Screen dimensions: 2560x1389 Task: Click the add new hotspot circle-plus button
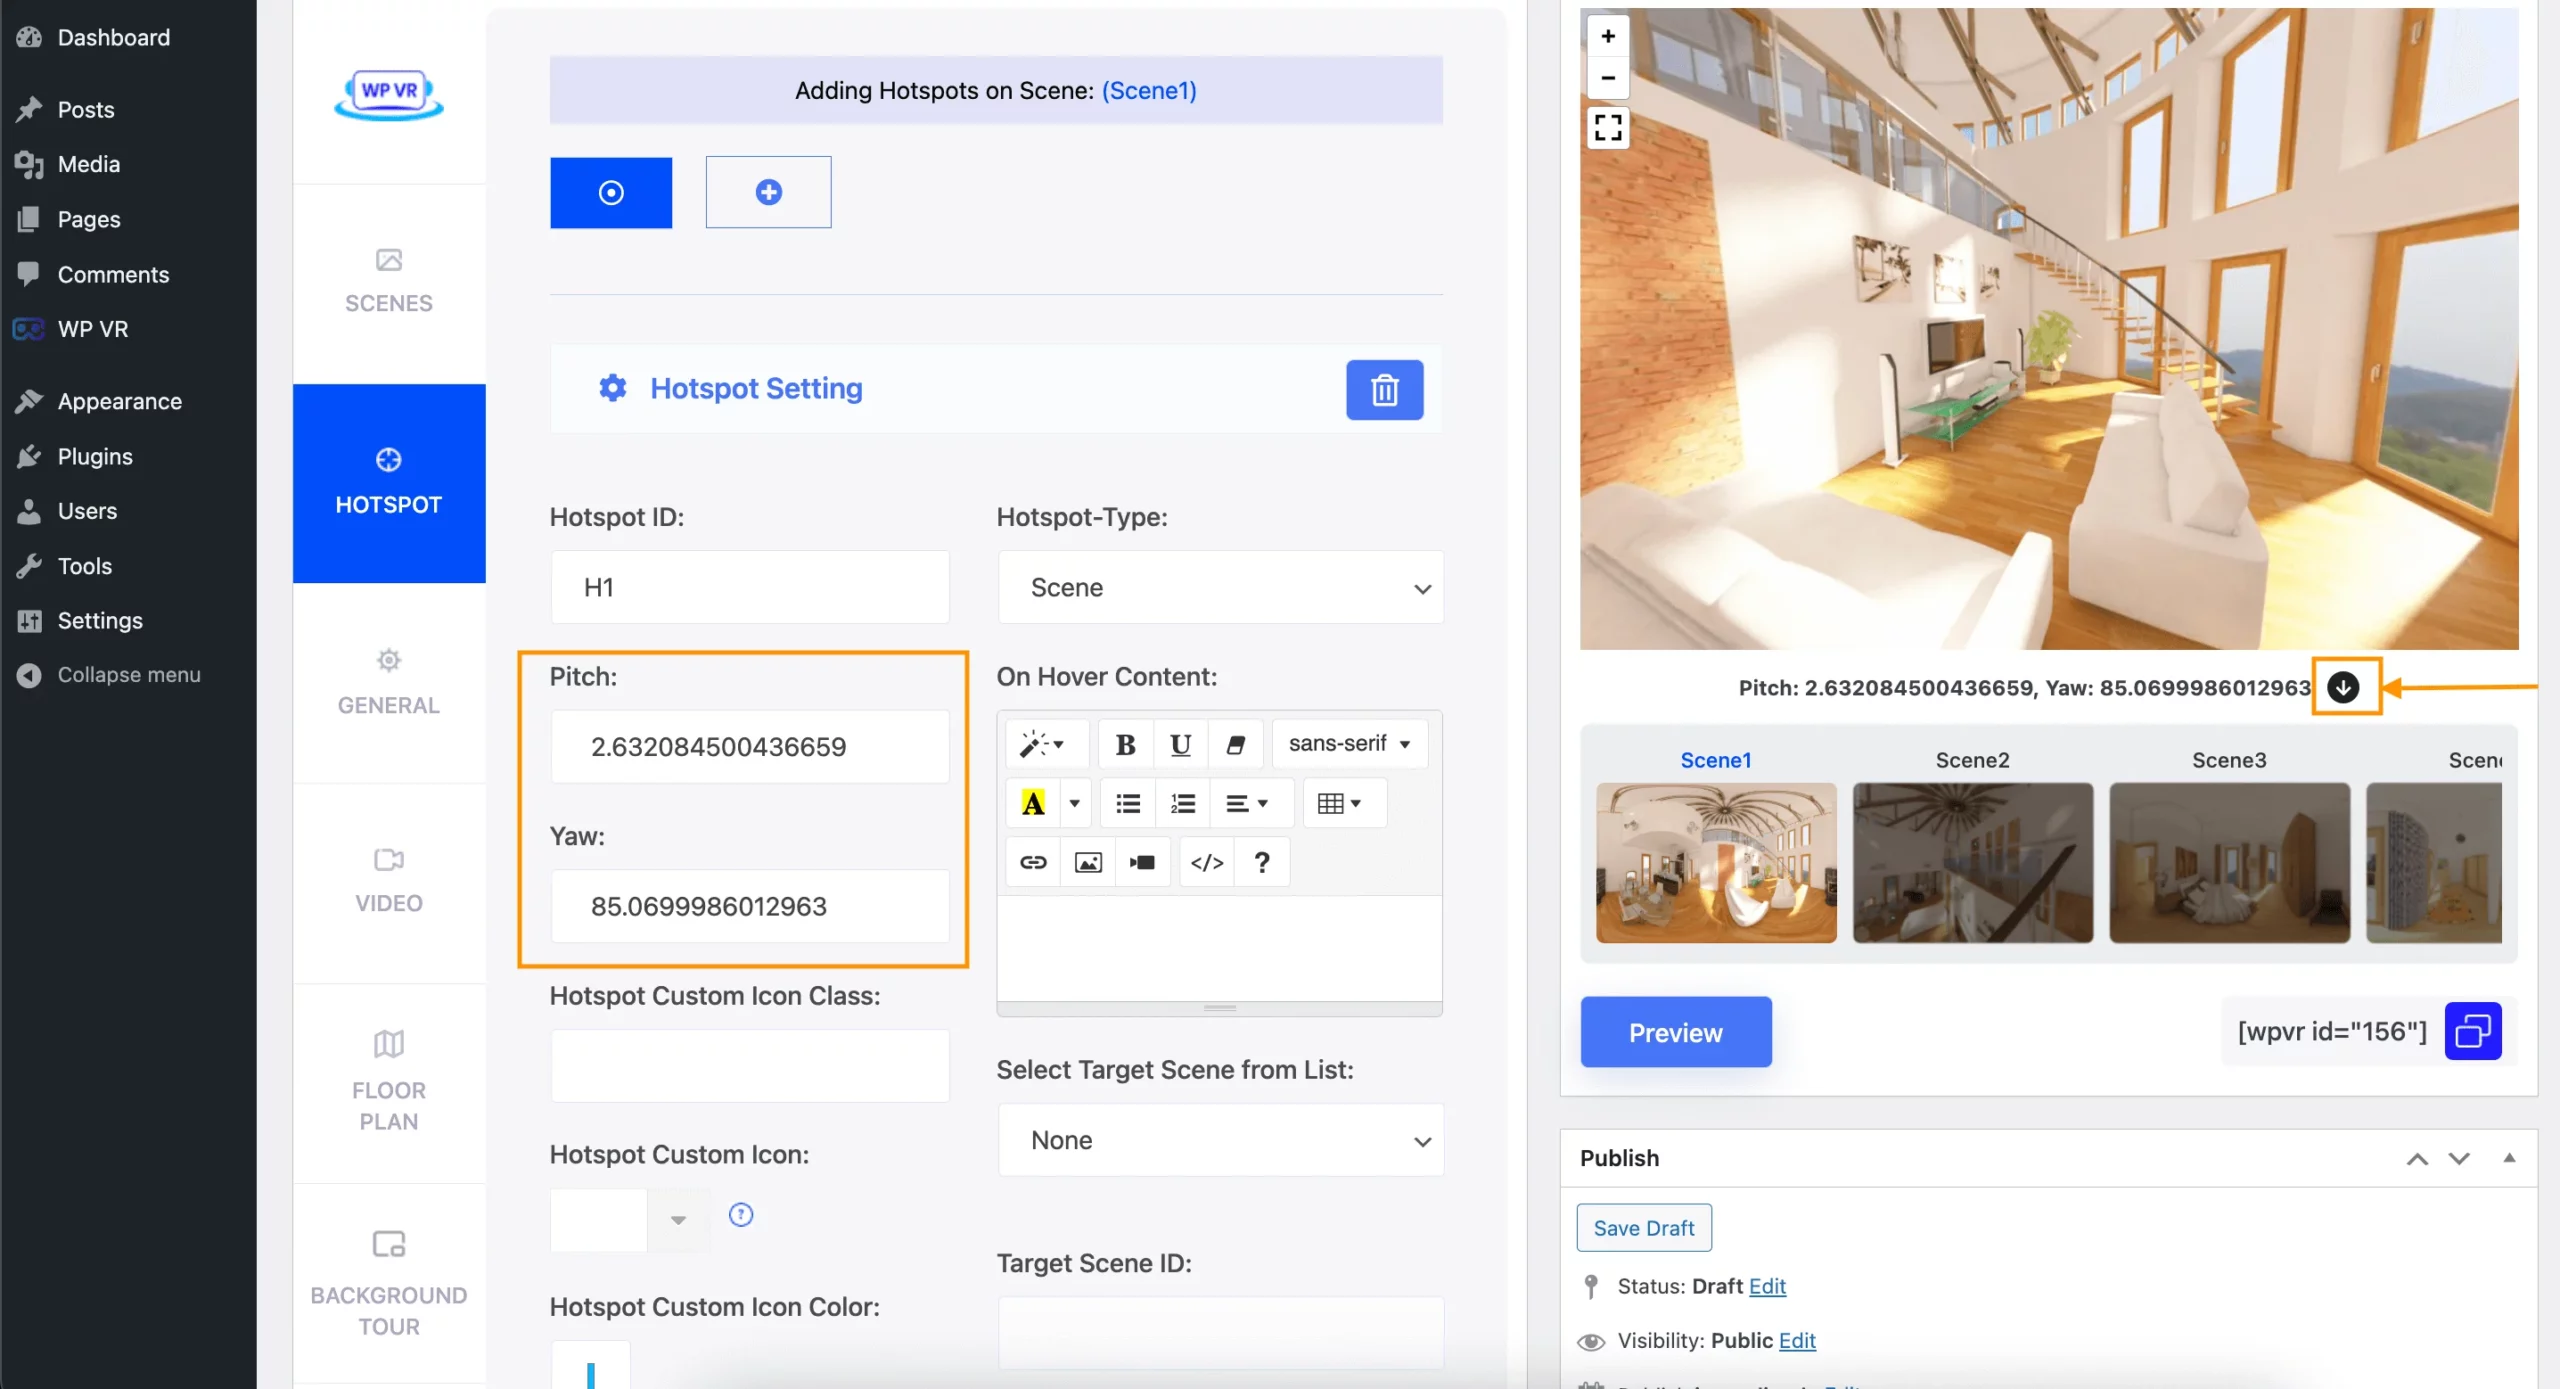click(768, 192)
